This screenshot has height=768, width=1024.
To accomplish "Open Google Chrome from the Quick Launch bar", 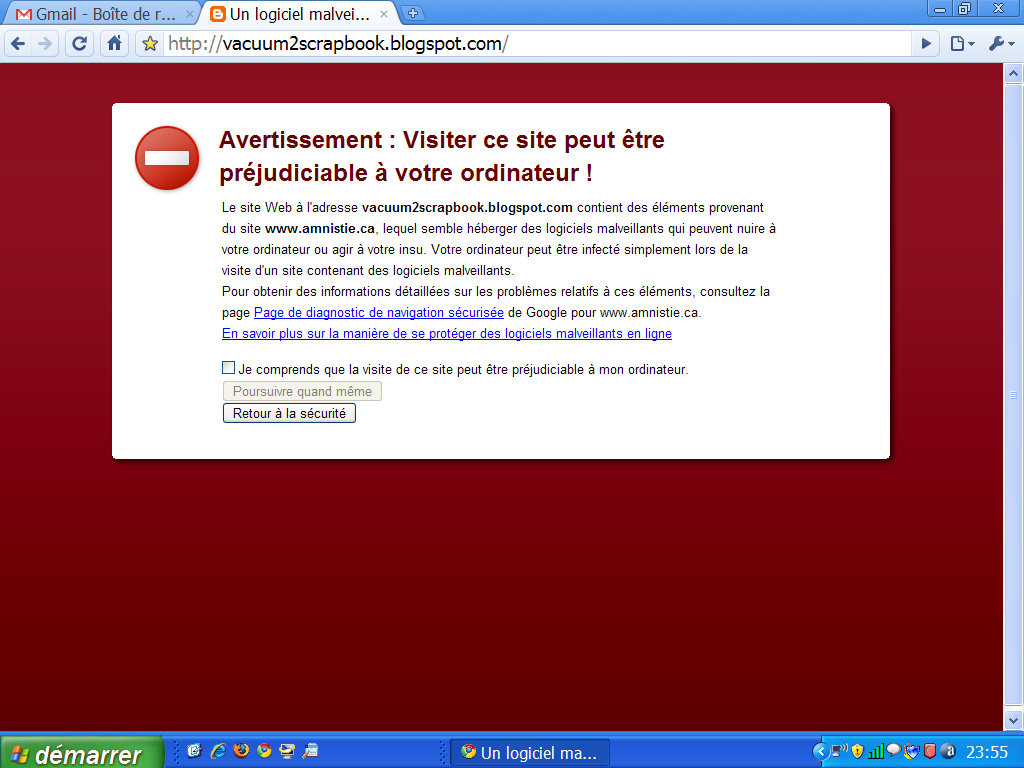I will pos(263,751).
